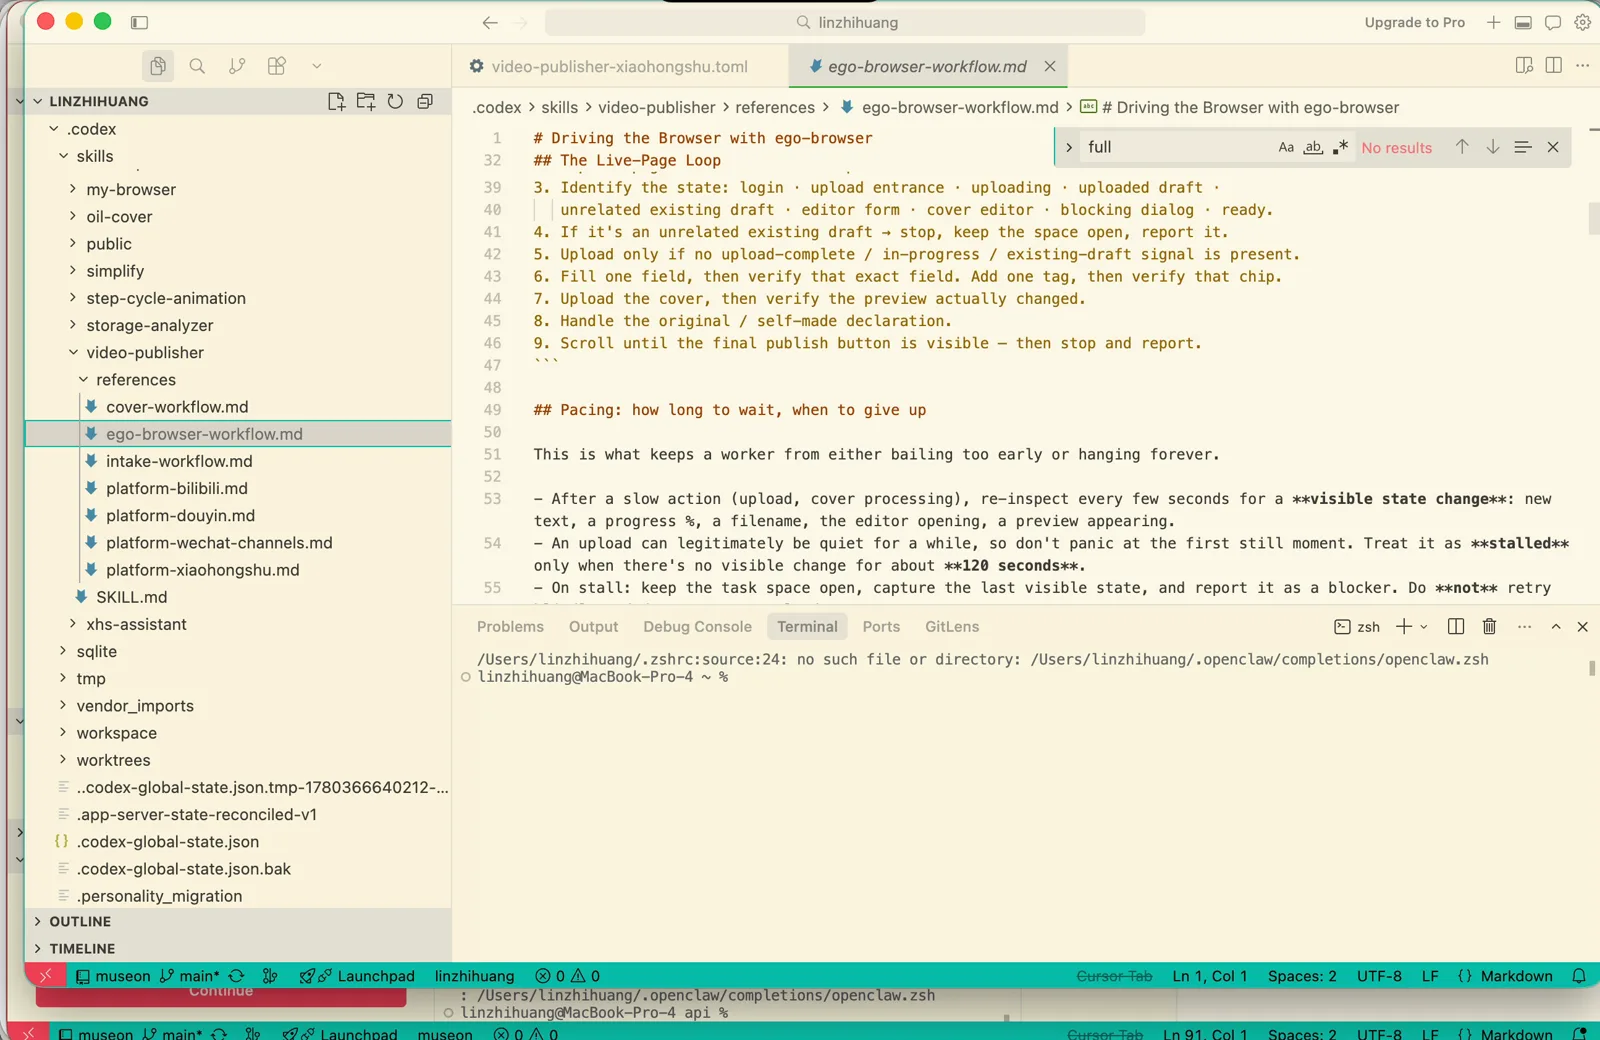The width and height of the screenshot is (1600, 1040).
Task: Synchronize git changes in status bar
Action: coord(237,976)
